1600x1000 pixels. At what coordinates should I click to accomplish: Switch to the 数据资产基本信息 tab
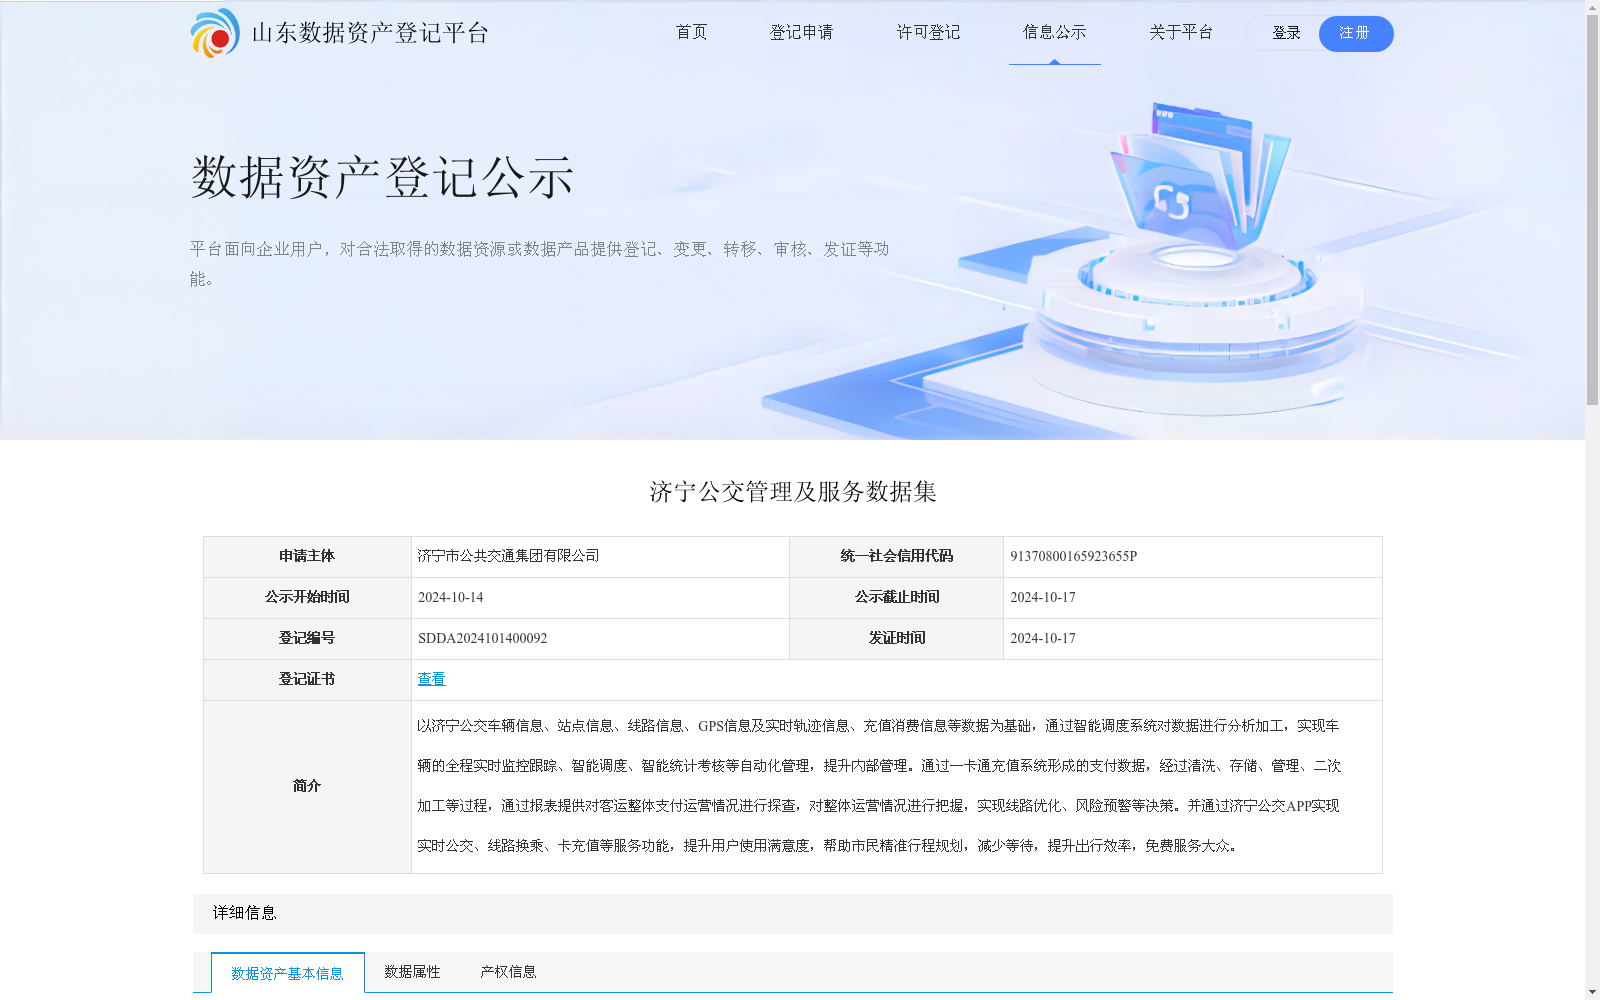pyautogui.click(x=287, y=973)
